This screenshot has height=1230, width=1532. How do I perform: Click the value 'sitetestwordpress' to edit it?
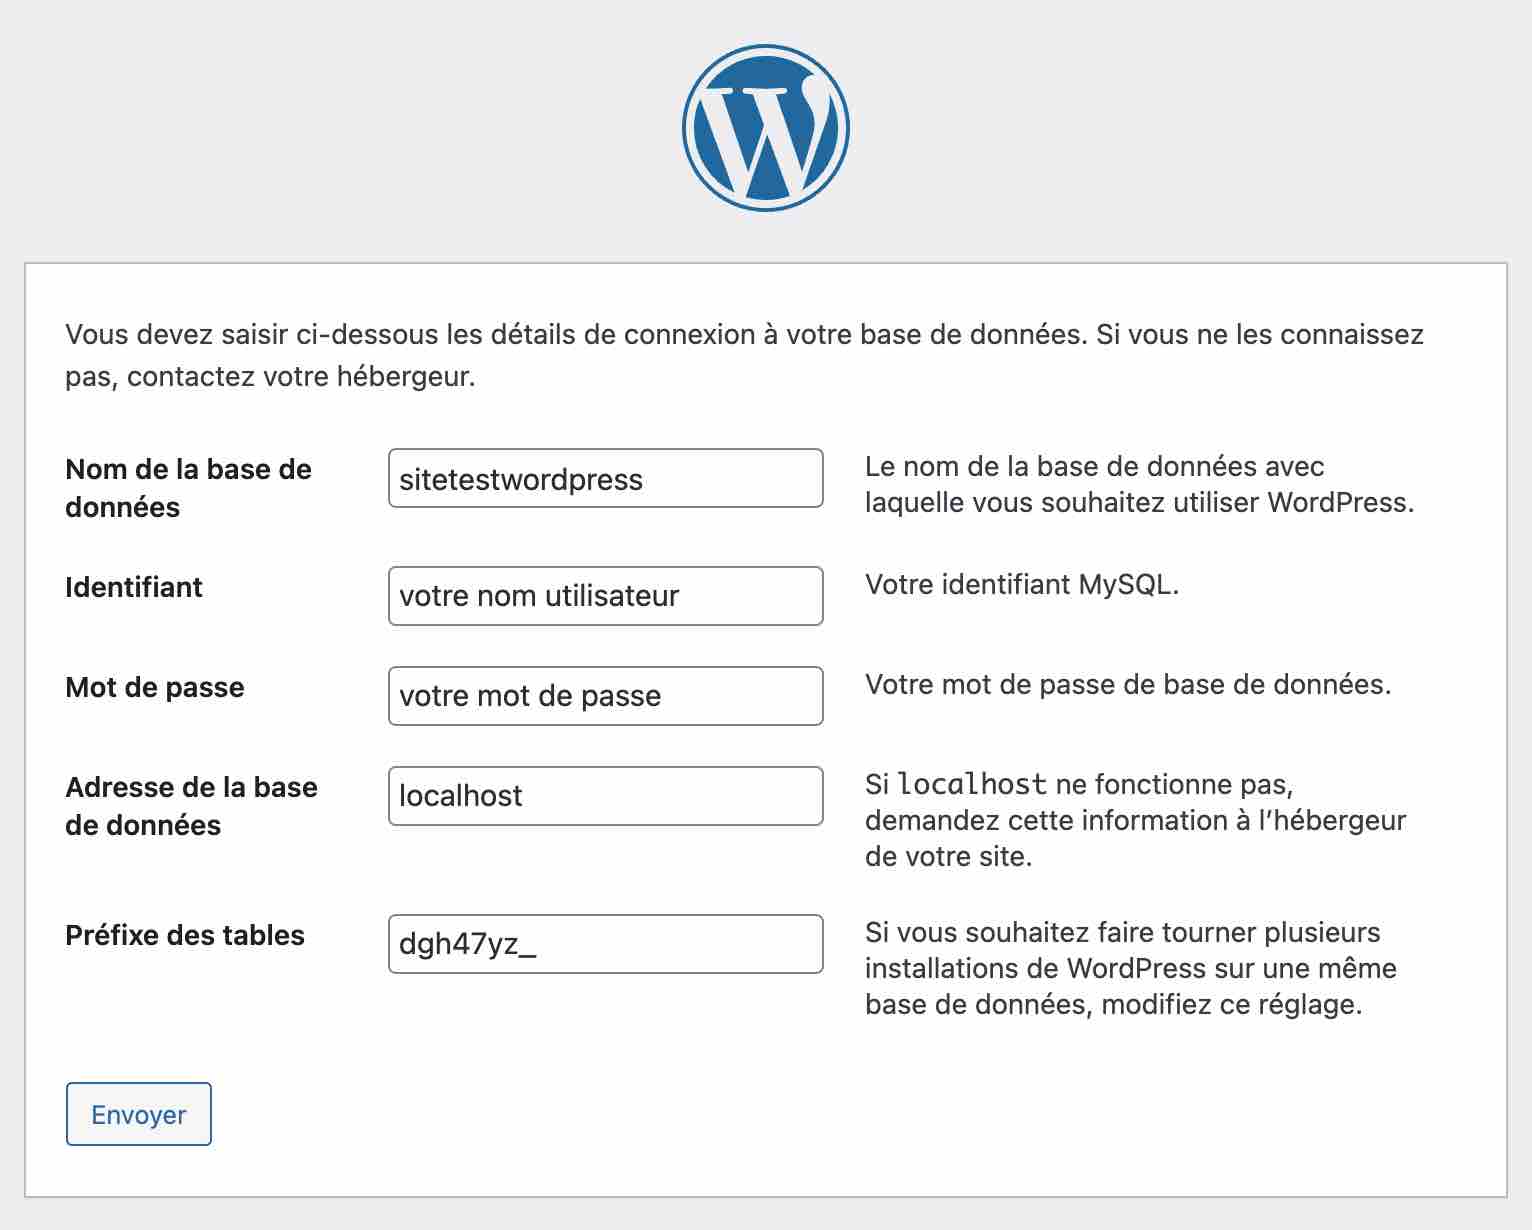pos(519,478)
